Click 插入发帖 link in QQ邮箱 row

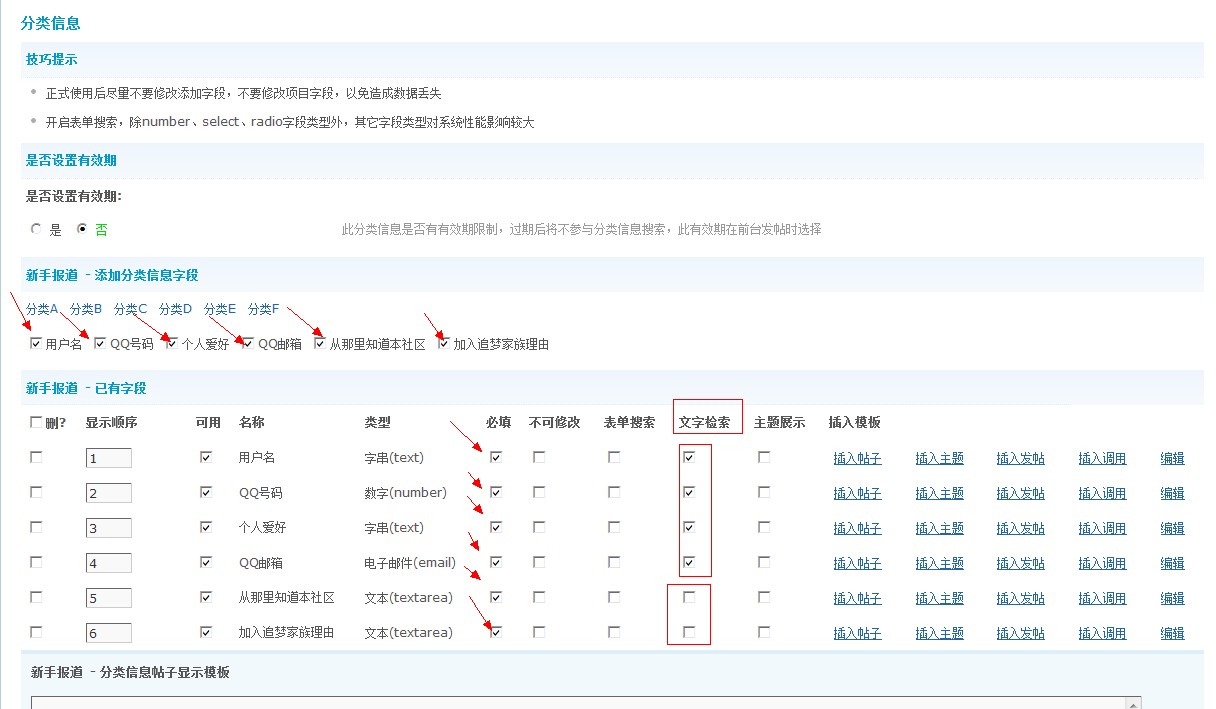(x=1020, y=564)
